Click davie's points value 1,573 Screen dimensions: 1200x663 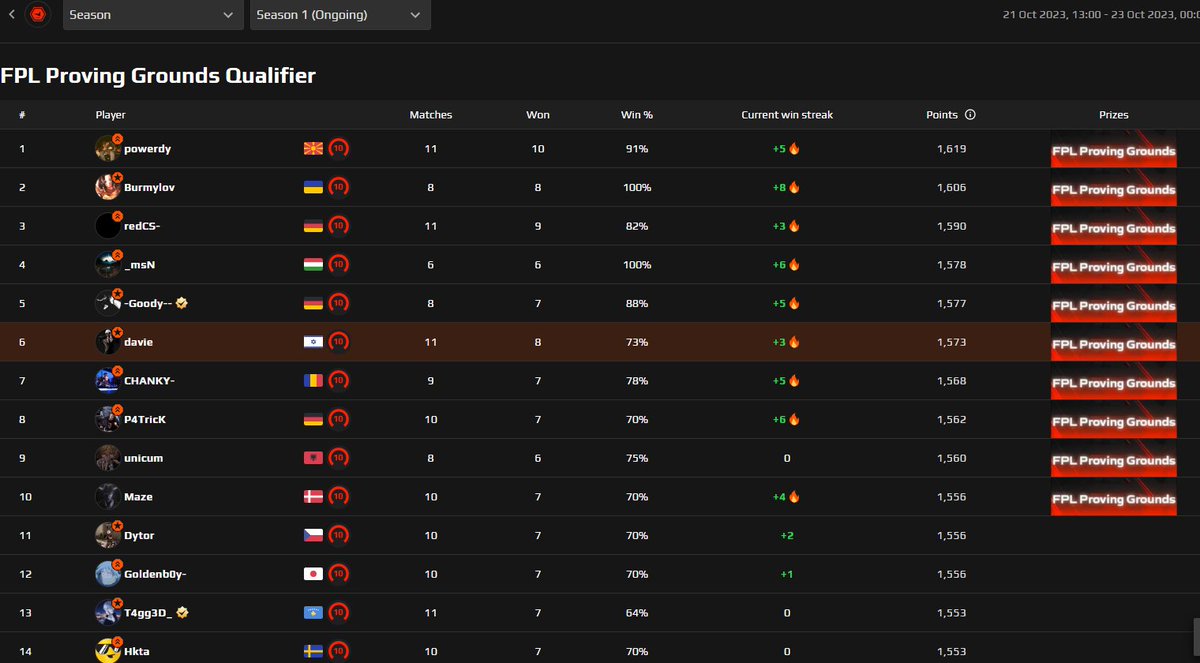pyautogui.click(x=952, y=342)
